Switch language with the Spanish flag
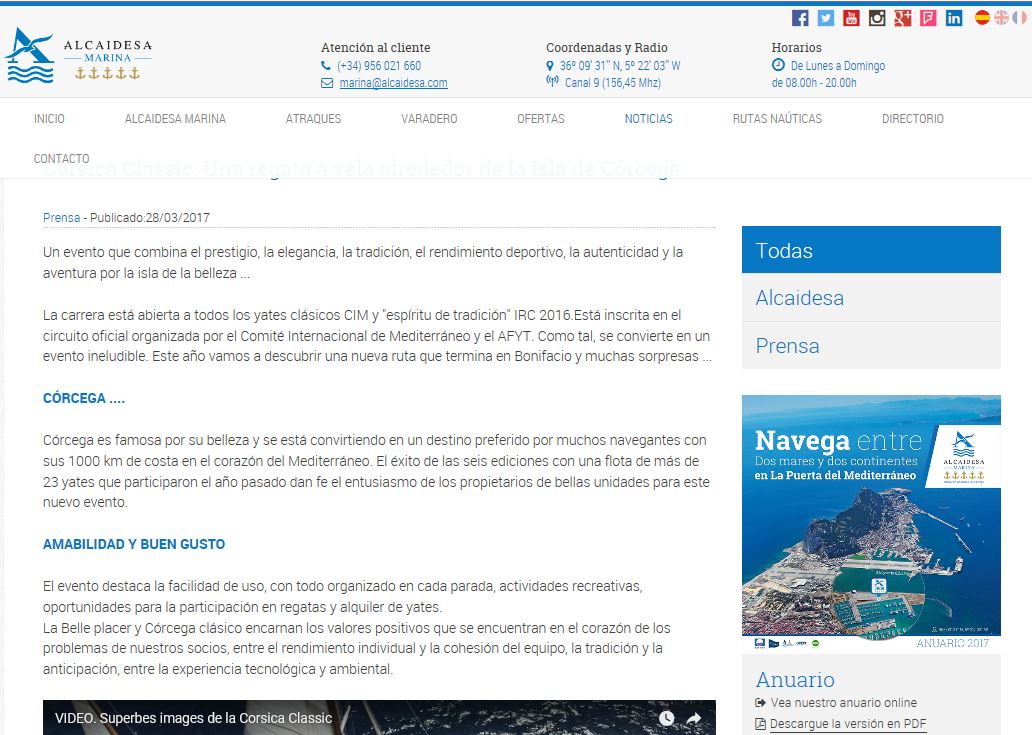1032x735 pixels. 983,17
